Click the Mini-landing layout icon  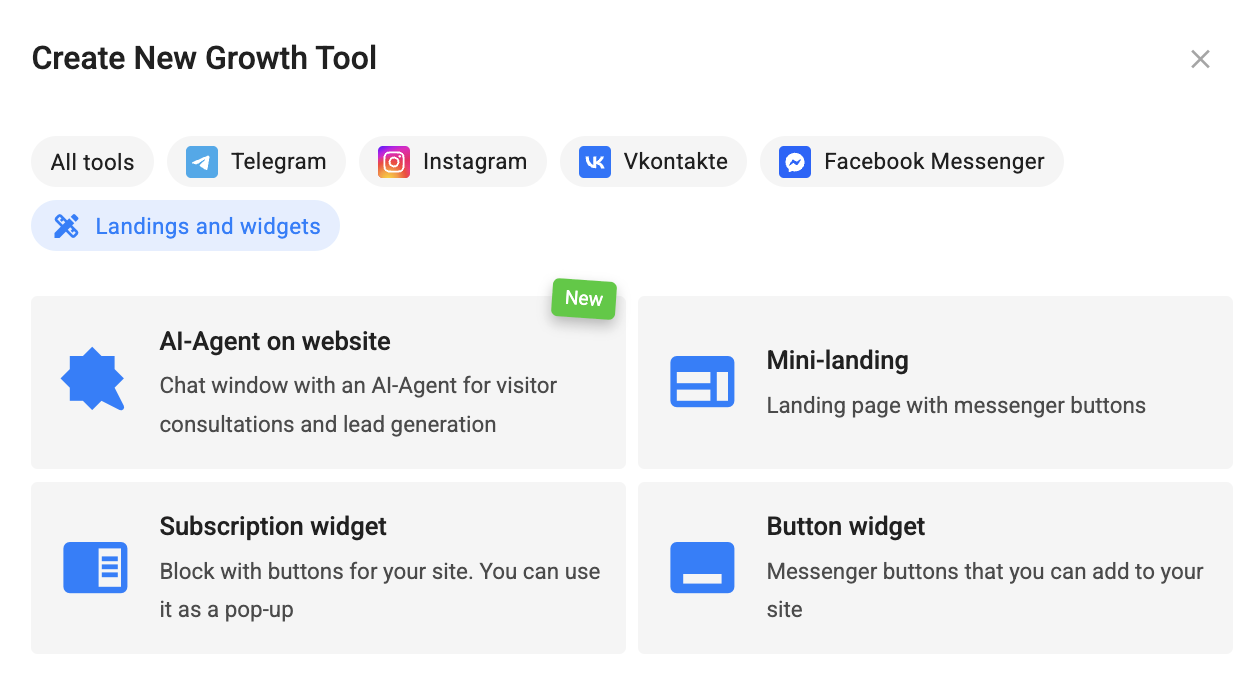tap(702, 382)
